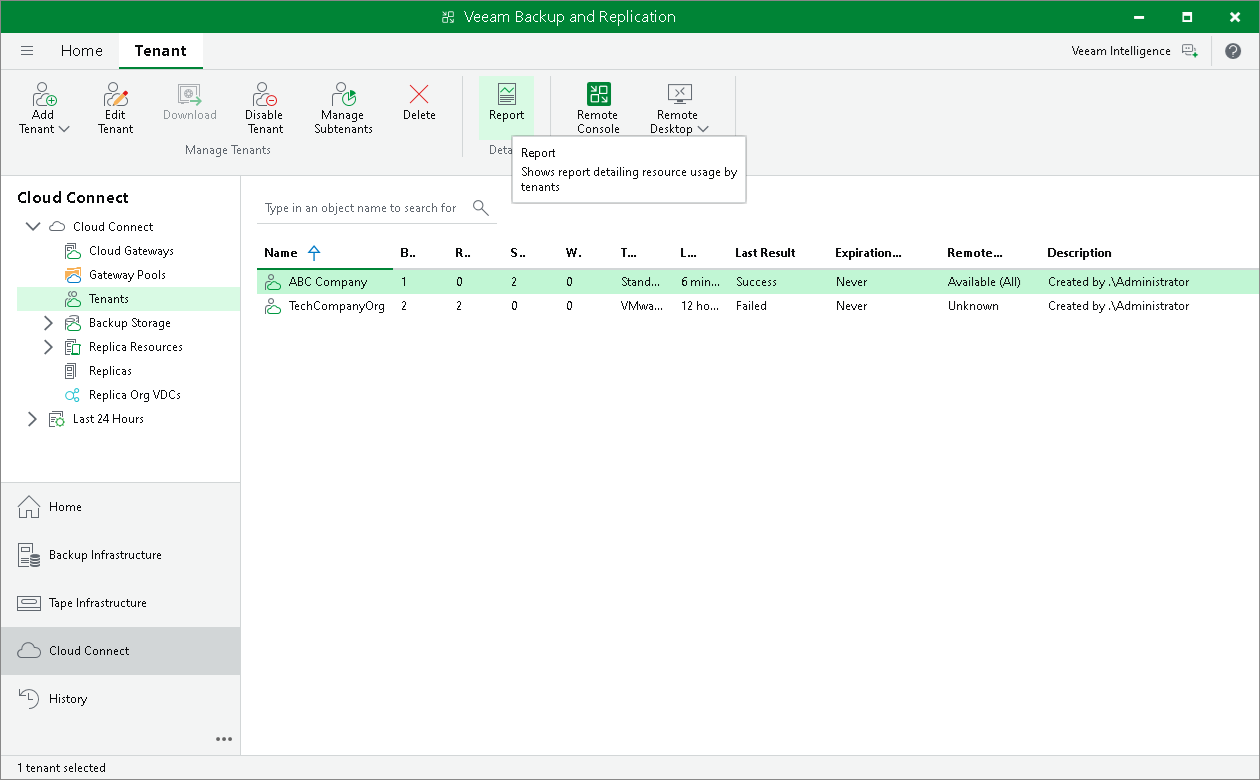Viewport: 1260px width, 780px height.
Task: Open the History navigation view
Action: (x=120, y=699)
